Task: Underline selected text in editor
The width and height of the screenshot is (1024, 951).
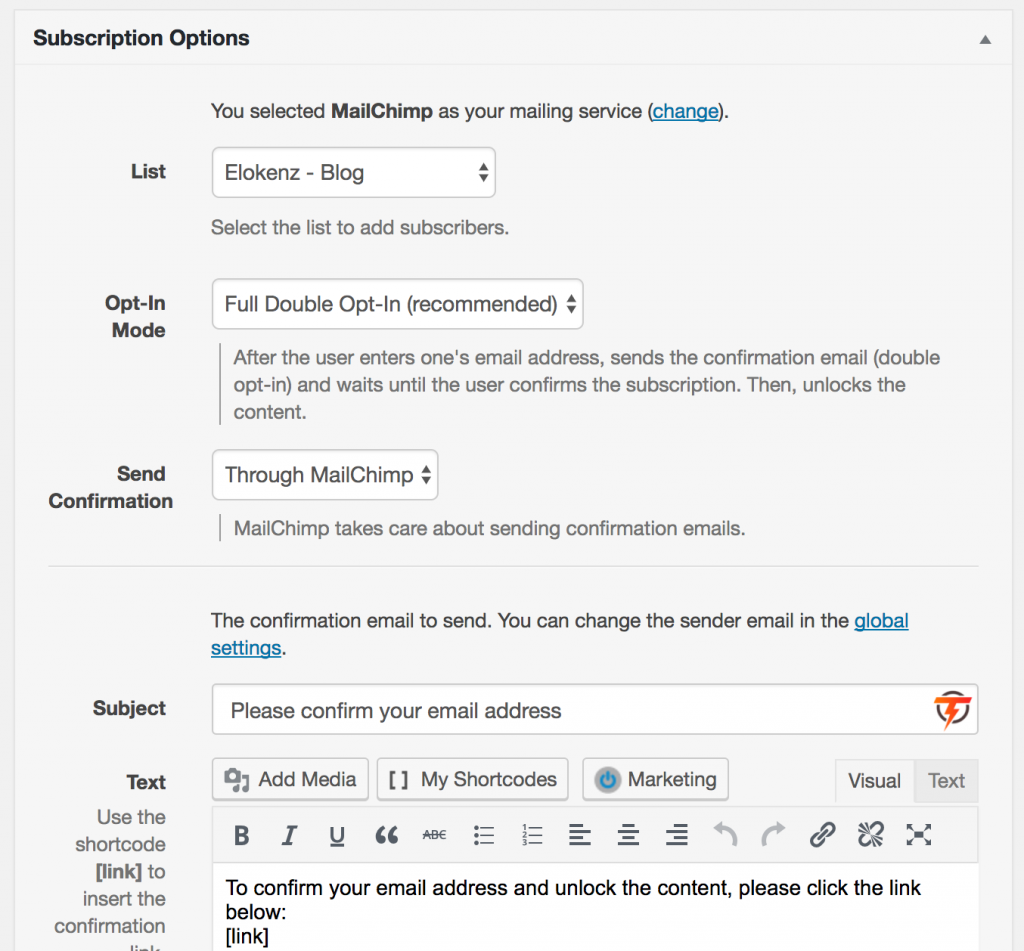Action: (x=337, y=835)
